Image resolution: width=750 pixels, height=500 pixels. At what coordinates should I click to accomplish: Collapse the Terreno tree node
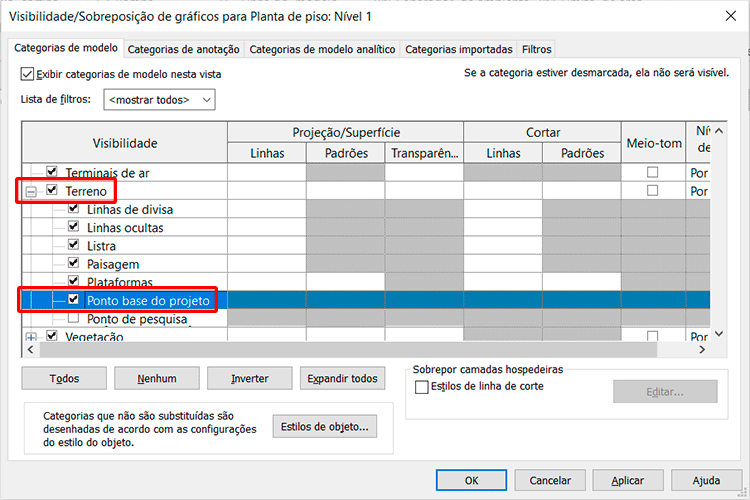31,192
